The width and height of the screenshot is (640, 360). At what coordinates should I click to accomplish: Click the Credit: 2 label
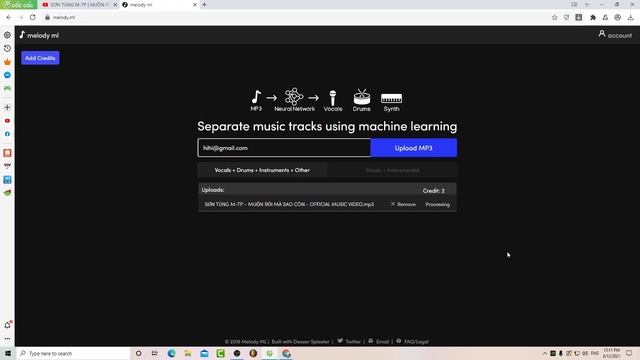[433, 191]
